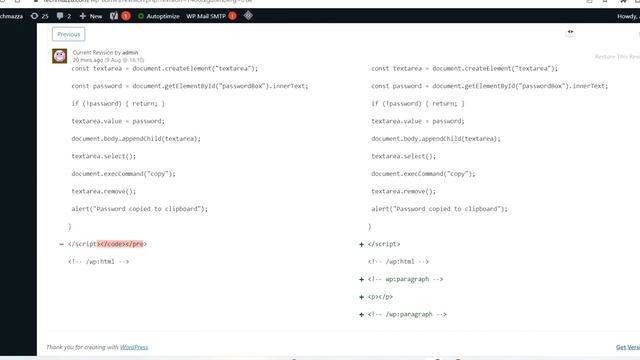Click the Howdy account menu
This screenshot has height=360, width=640.
point(628,16)
